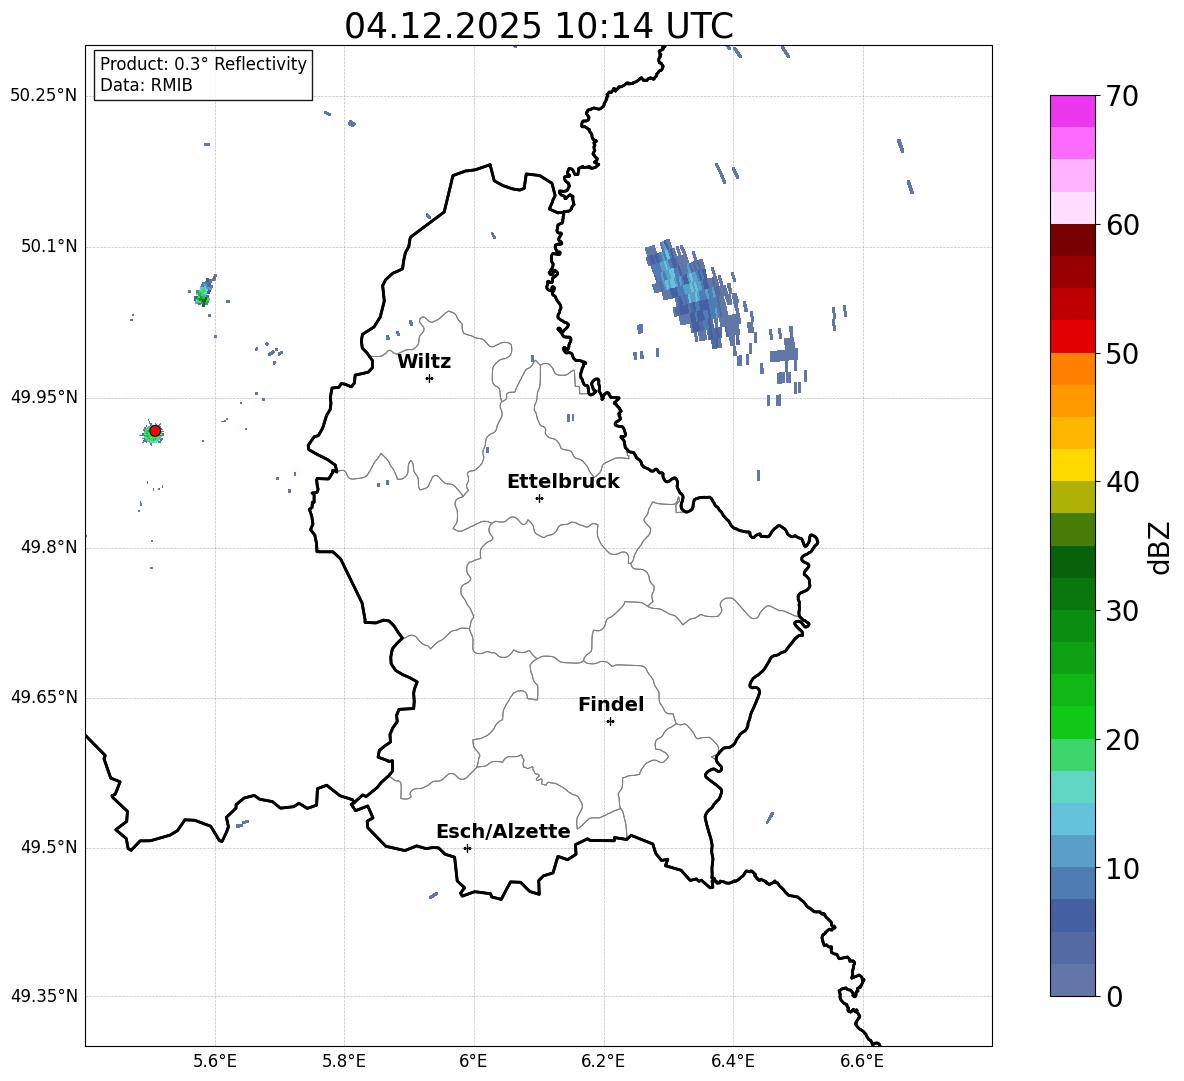This screenshot has width=1184, height=1081.
Task: Click the bright red colorbar segment above 50
Action: click(1073, 337)
